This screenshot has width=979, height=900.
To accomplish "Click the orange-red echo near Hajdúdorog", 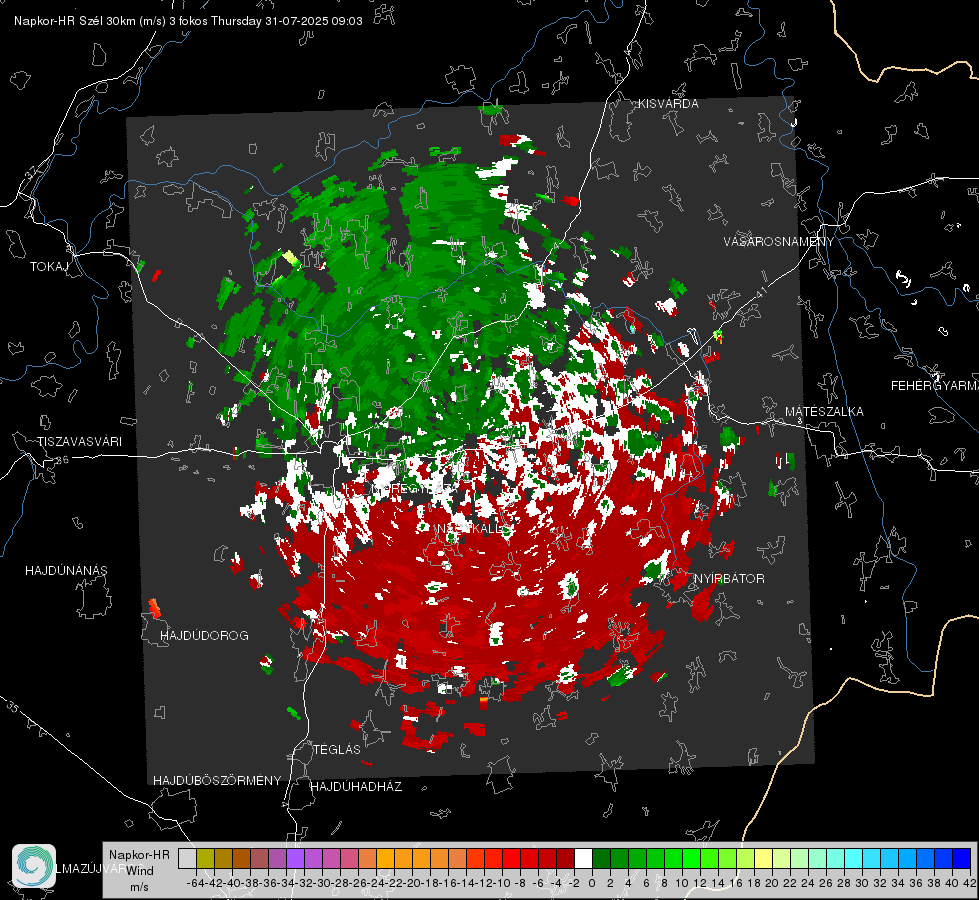I will pyautogui.click(x=154, y=608).
